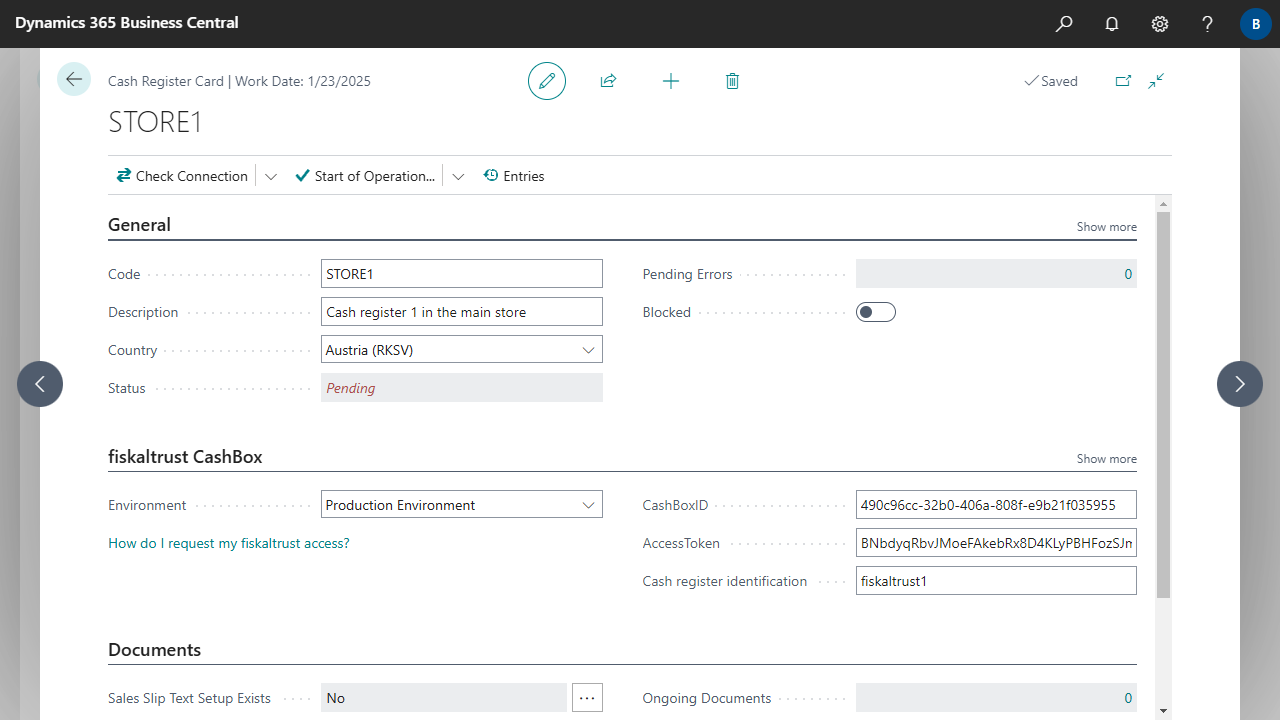Click the Description input field
1280x720 pixels.
(462, 312)
